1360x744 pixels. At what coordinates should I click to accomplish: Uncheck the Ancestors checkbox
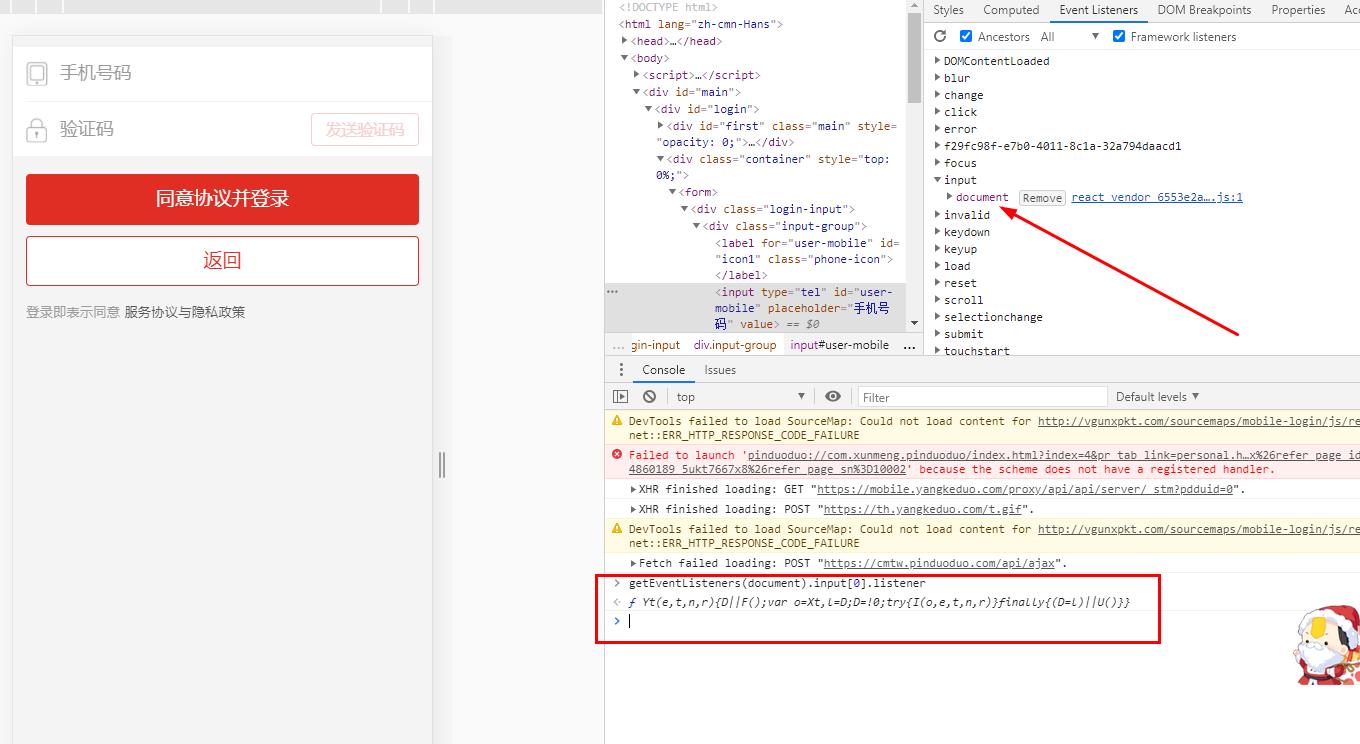pos(965,36)
